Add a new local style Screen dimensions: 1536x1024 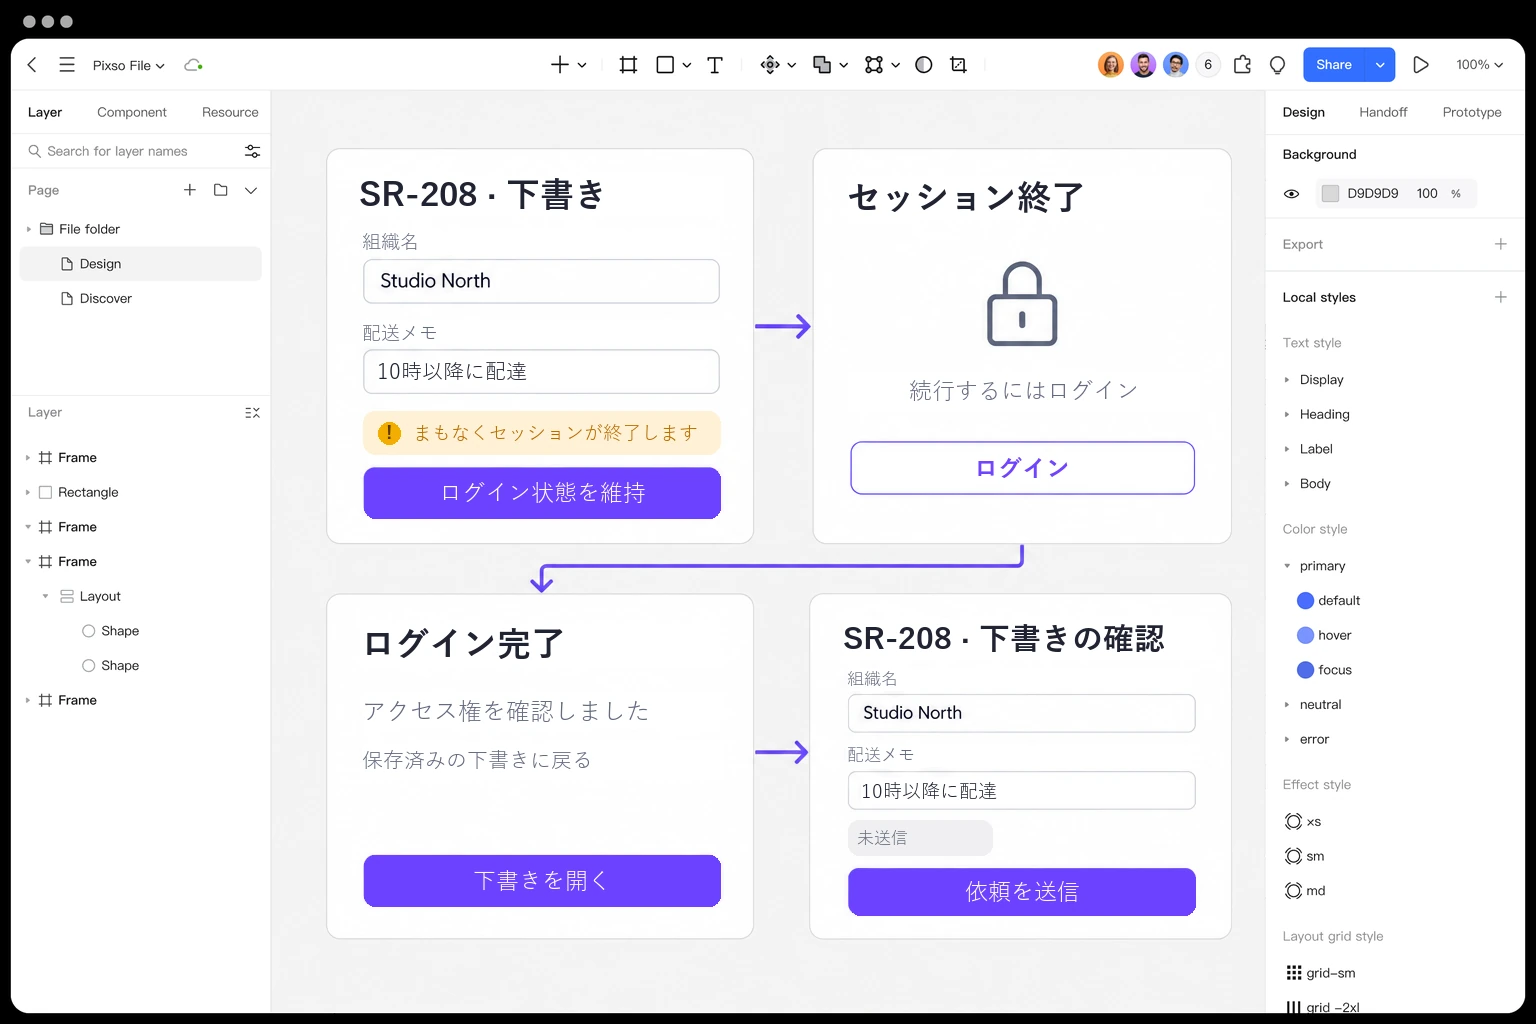(1500, 297)
